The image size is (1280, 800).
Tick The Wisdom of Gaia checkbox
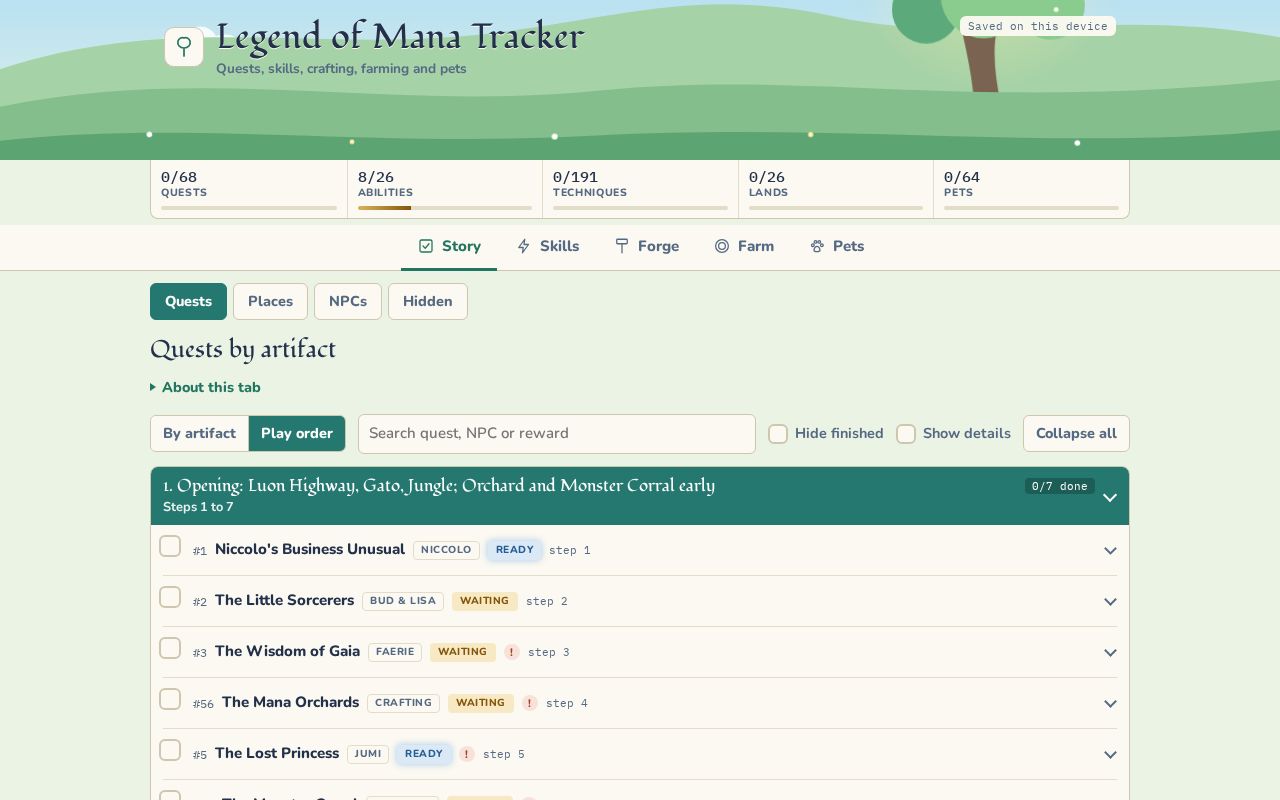tap(170, 648)
